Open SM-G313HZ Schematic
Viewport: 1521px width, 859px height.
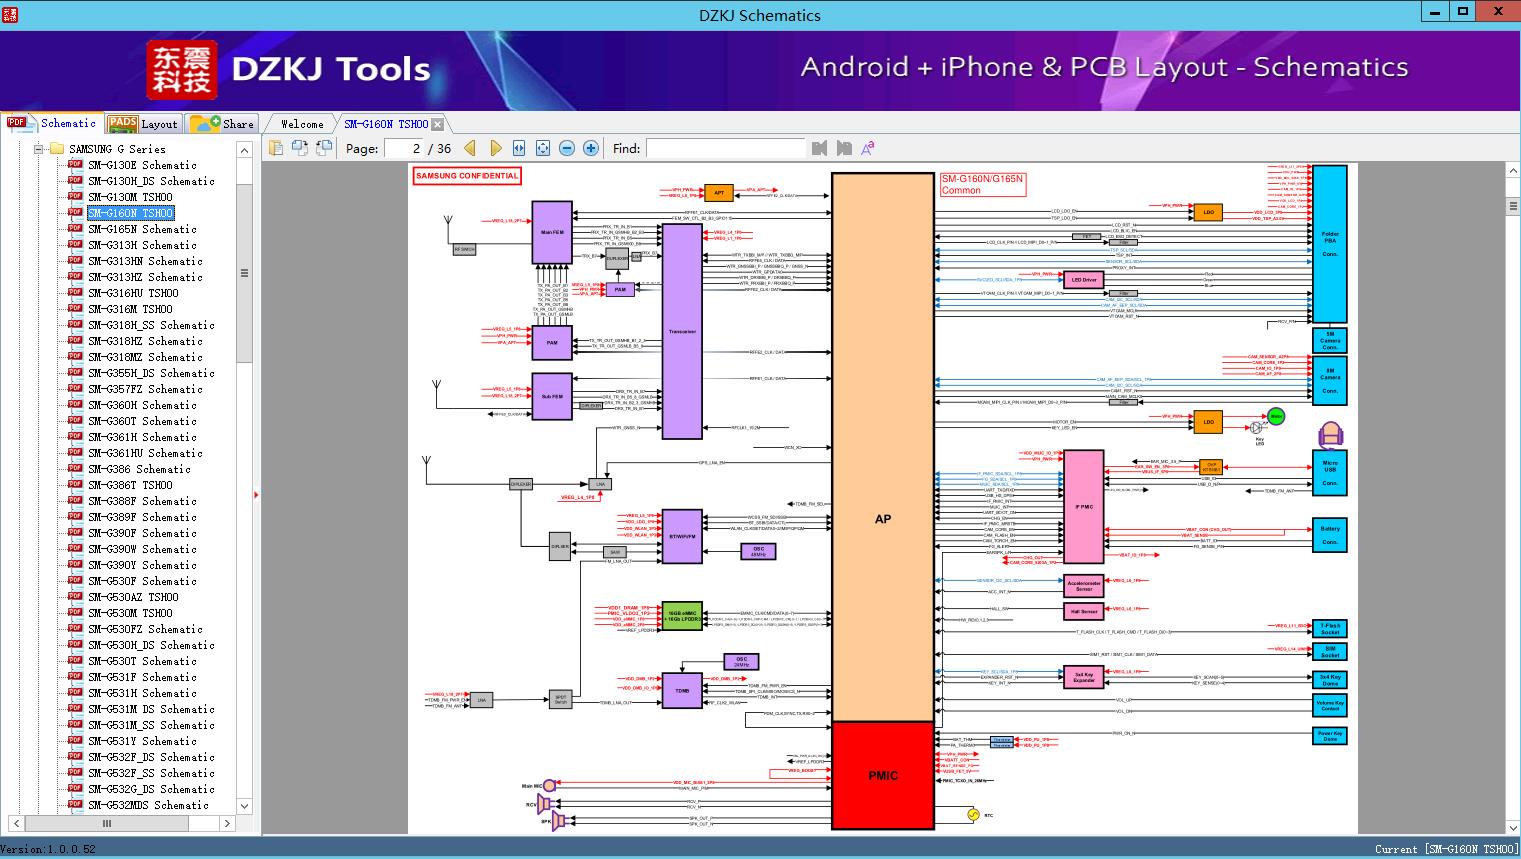tap(145, 277)
